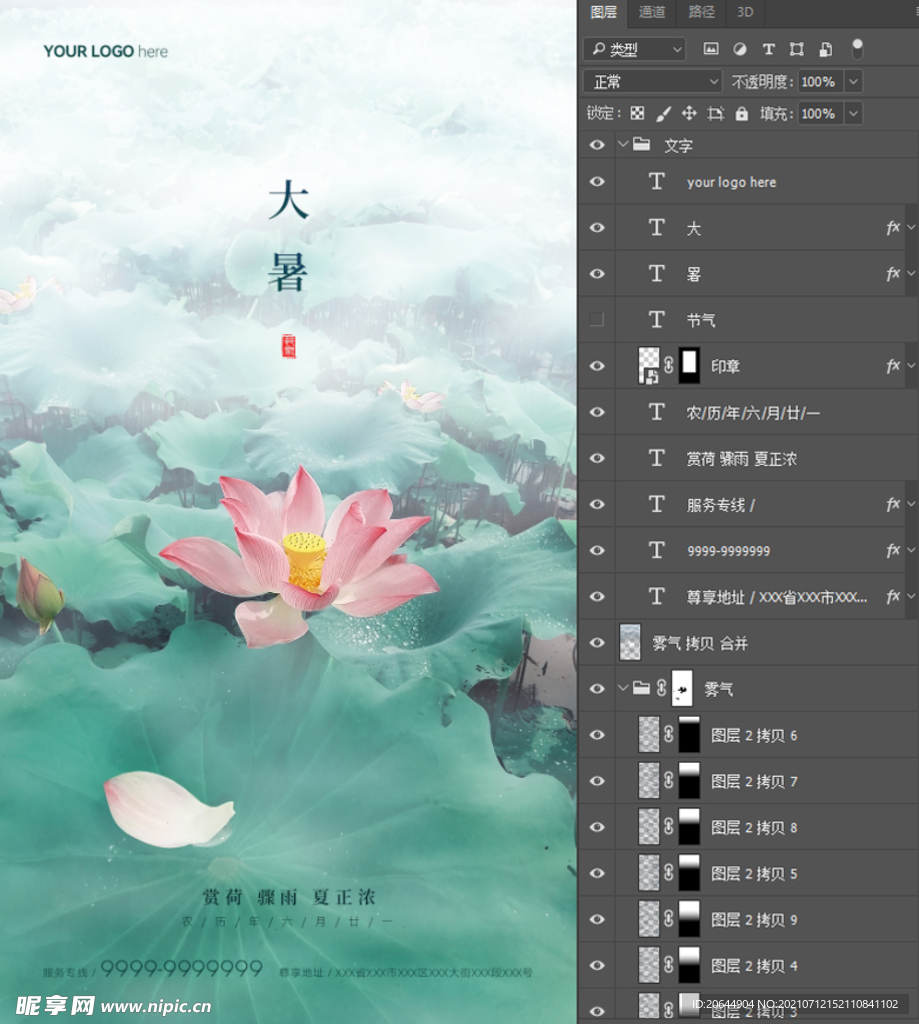
Task: Select the filter by pixel layers icon
Action: pos(709,48)
